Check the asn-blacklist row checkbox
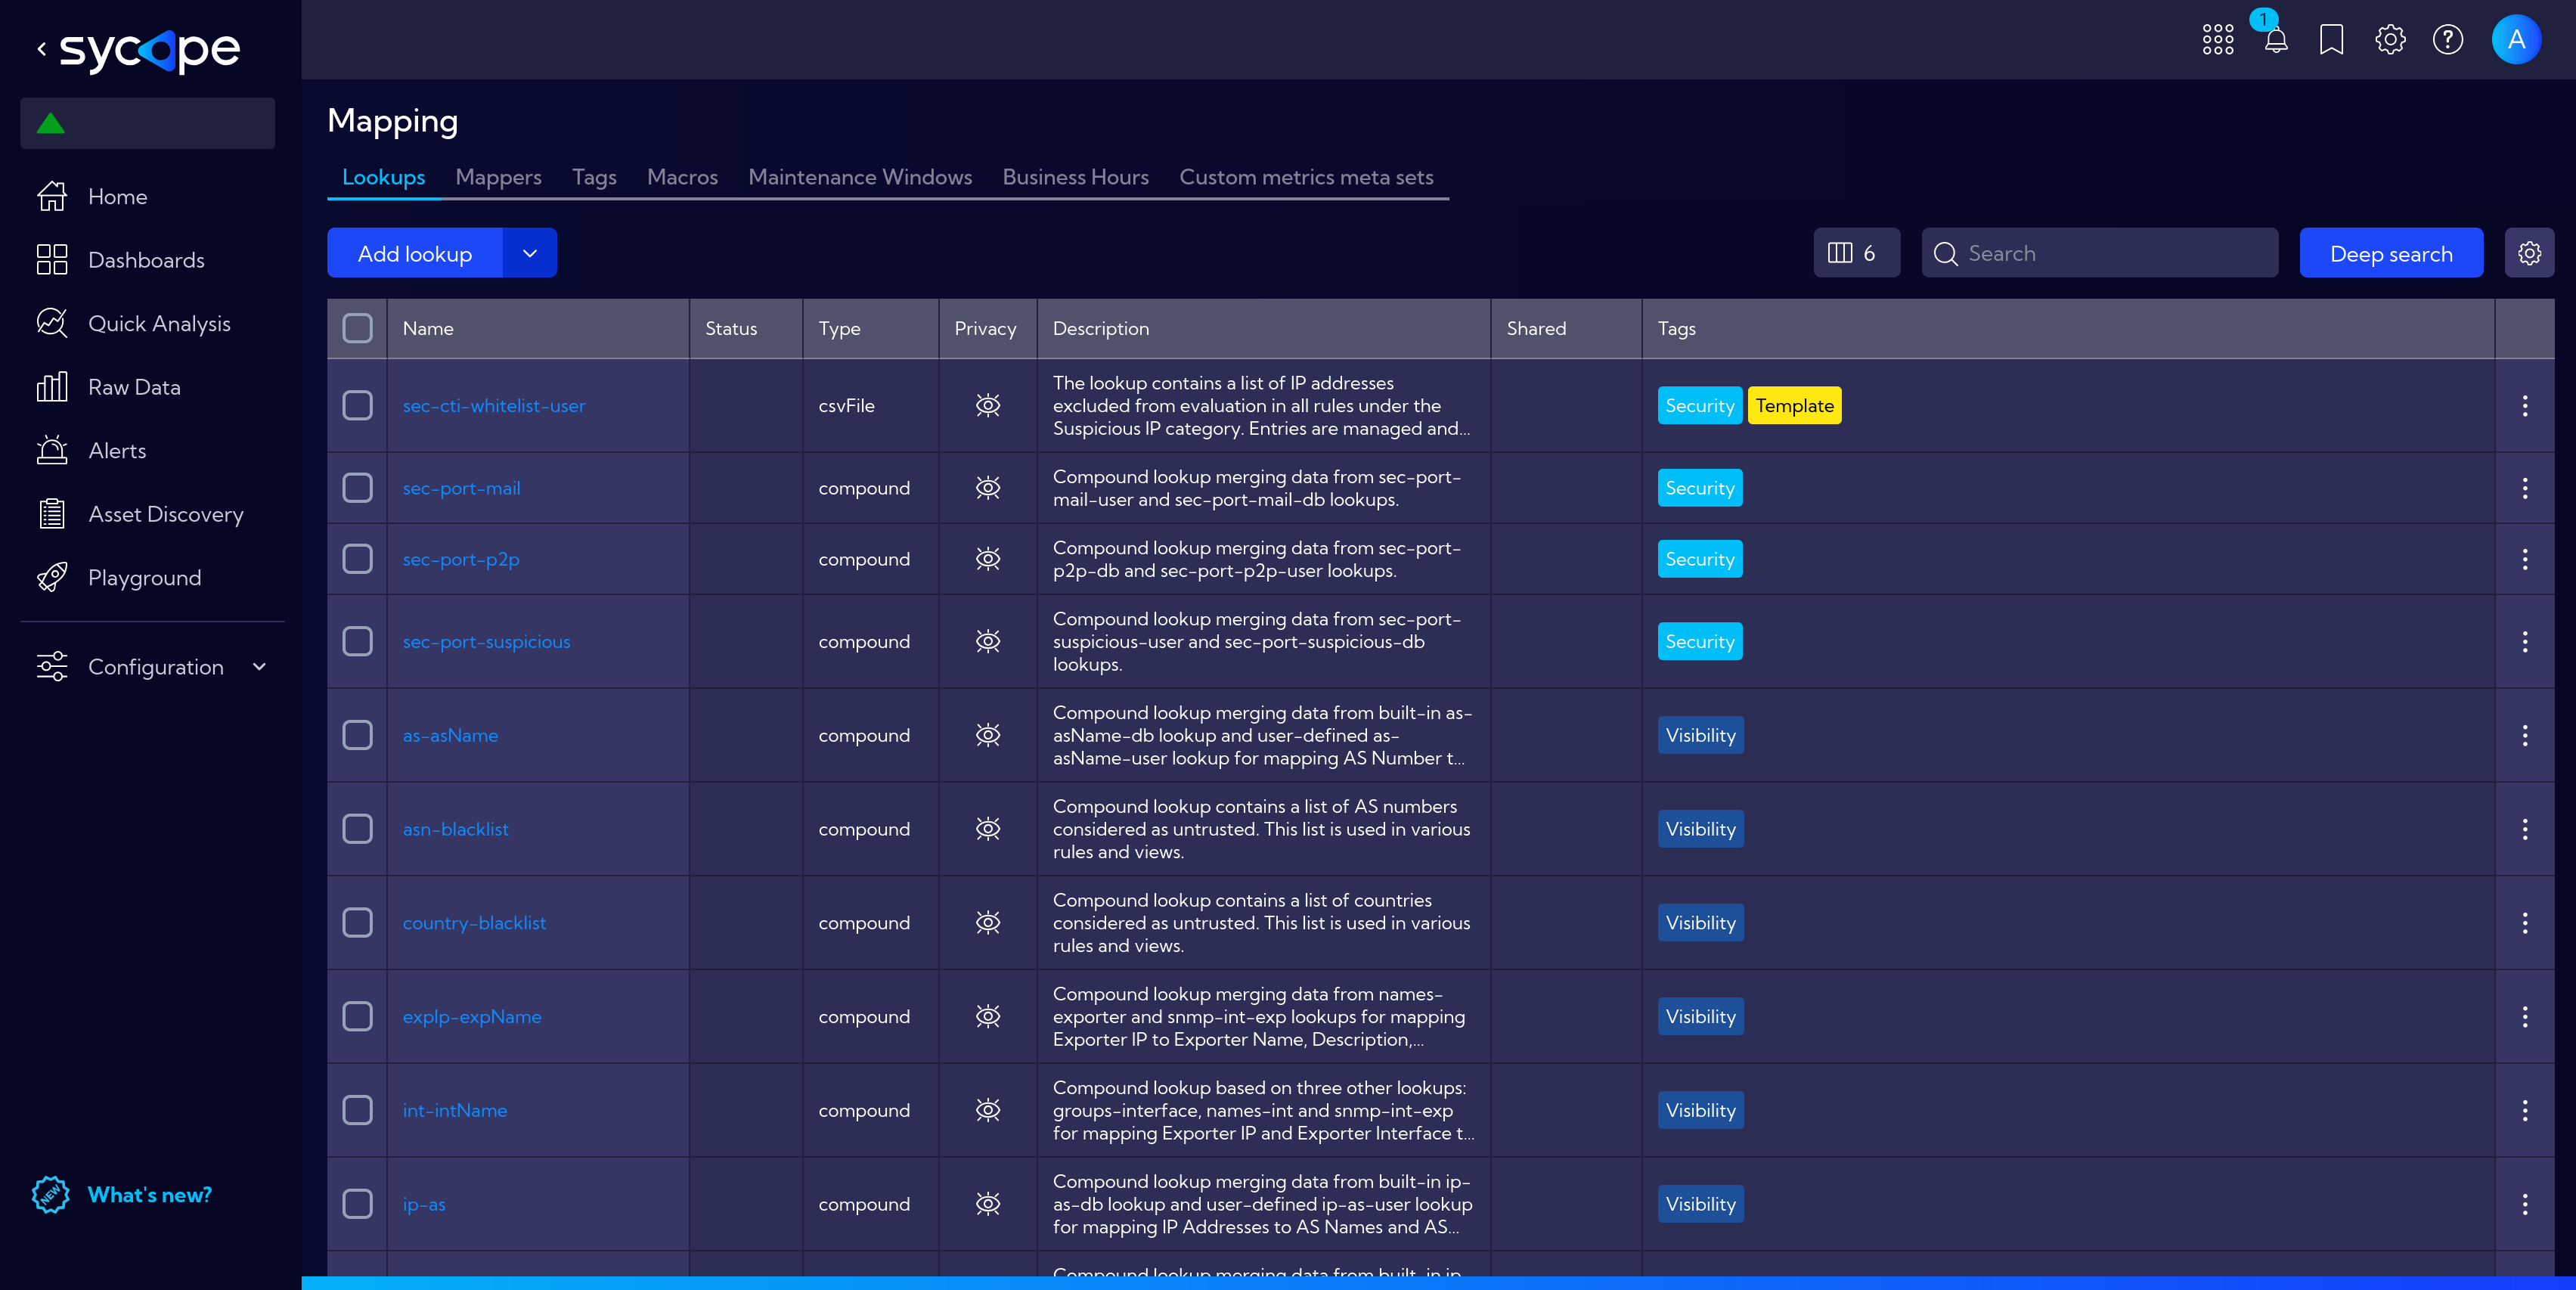Viewport: 2576px width, 1290px height. point(357,829)
